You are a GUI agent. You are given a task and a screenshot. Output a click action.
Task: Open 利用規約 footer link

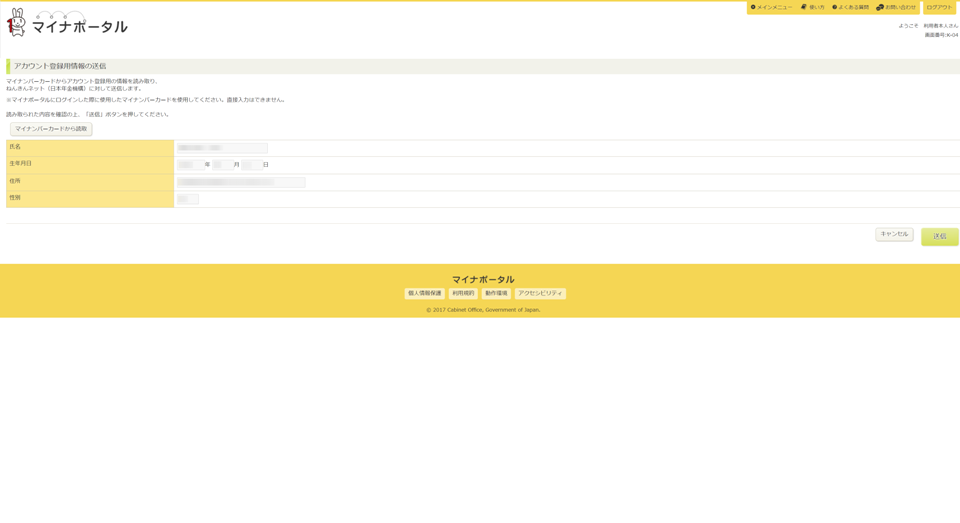[463, 293]
